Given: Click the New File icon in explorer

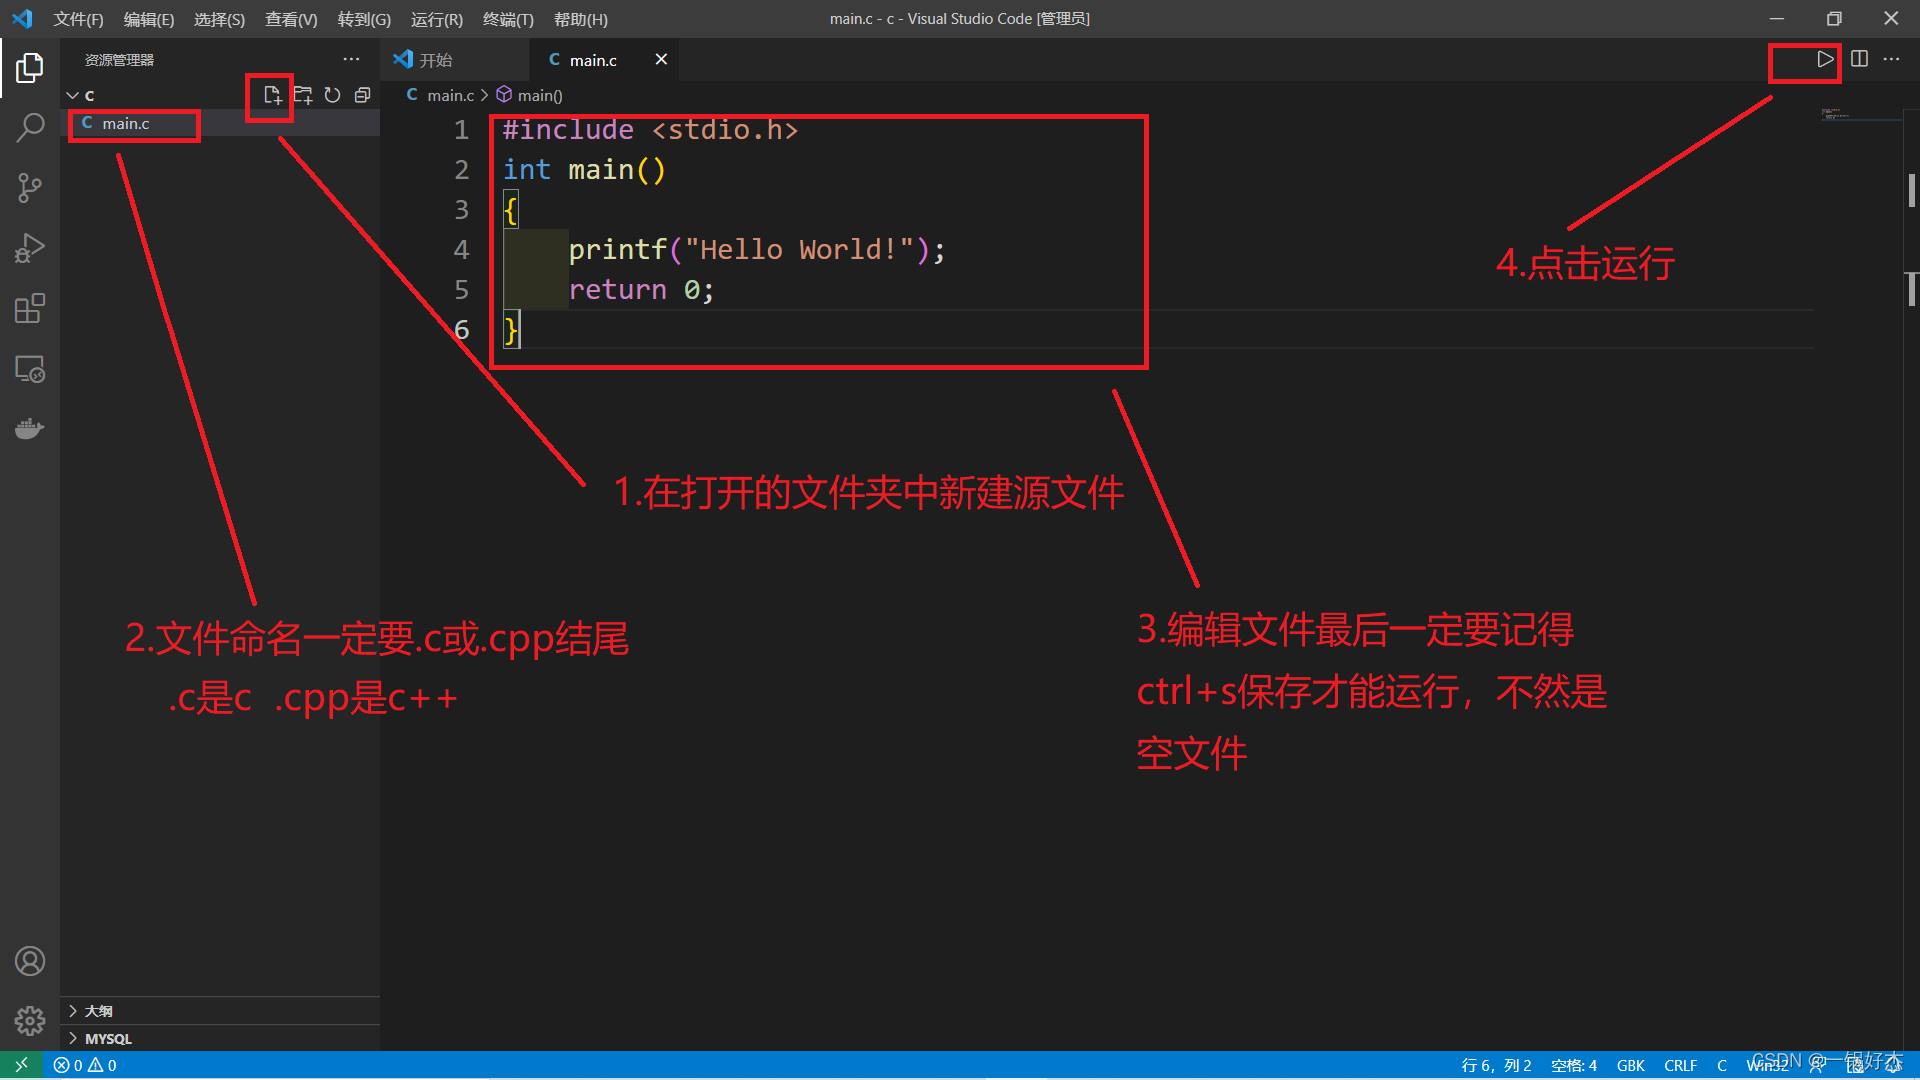Looking at the screenshot, I should pos(272,95).
